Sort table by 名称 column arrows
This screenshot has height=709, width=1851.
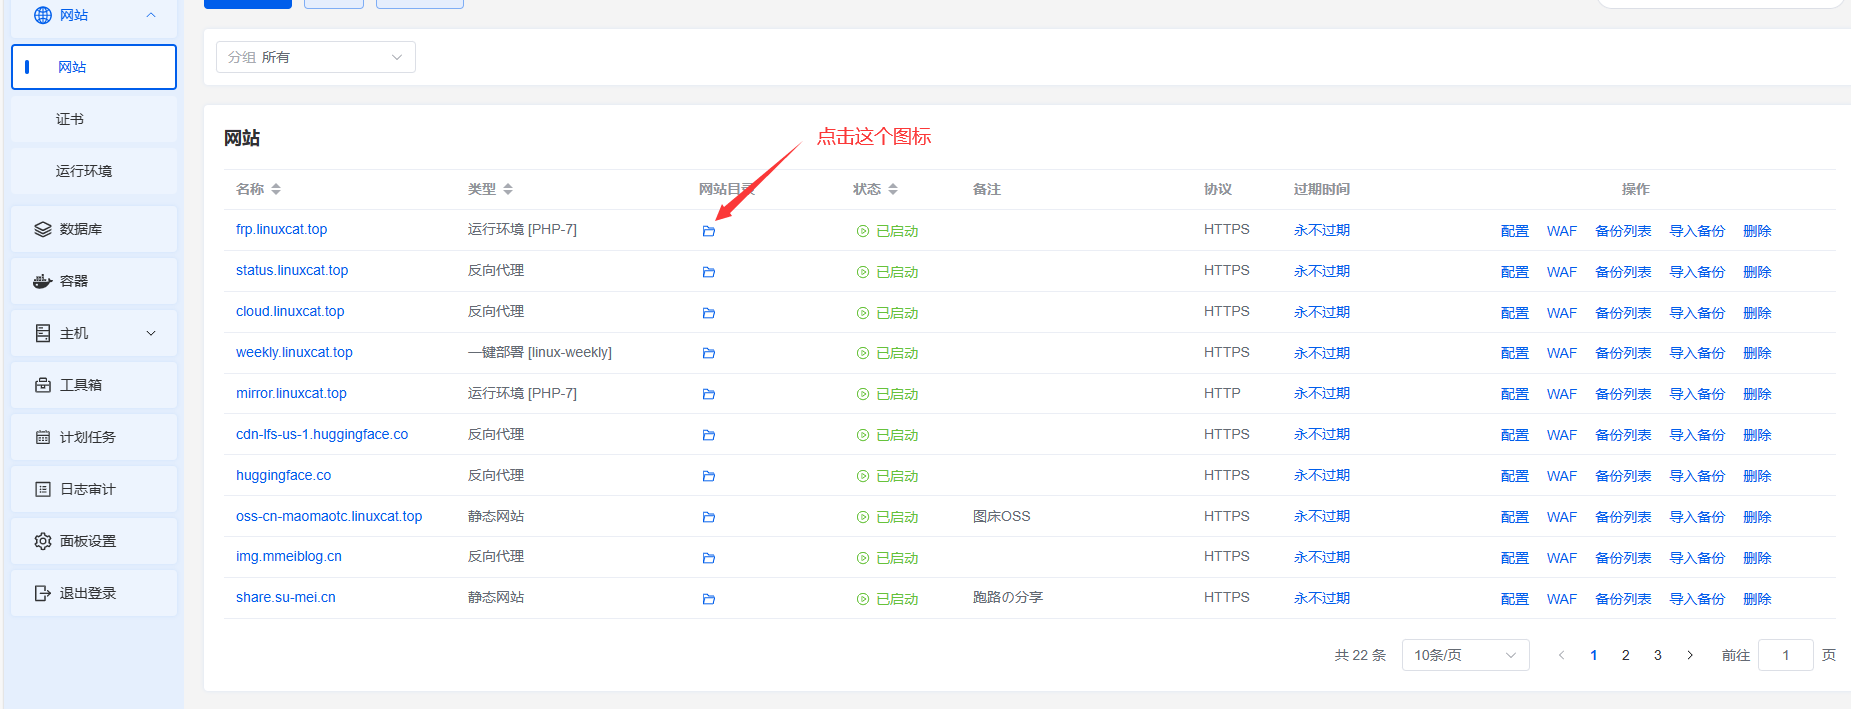coord(276,189)
